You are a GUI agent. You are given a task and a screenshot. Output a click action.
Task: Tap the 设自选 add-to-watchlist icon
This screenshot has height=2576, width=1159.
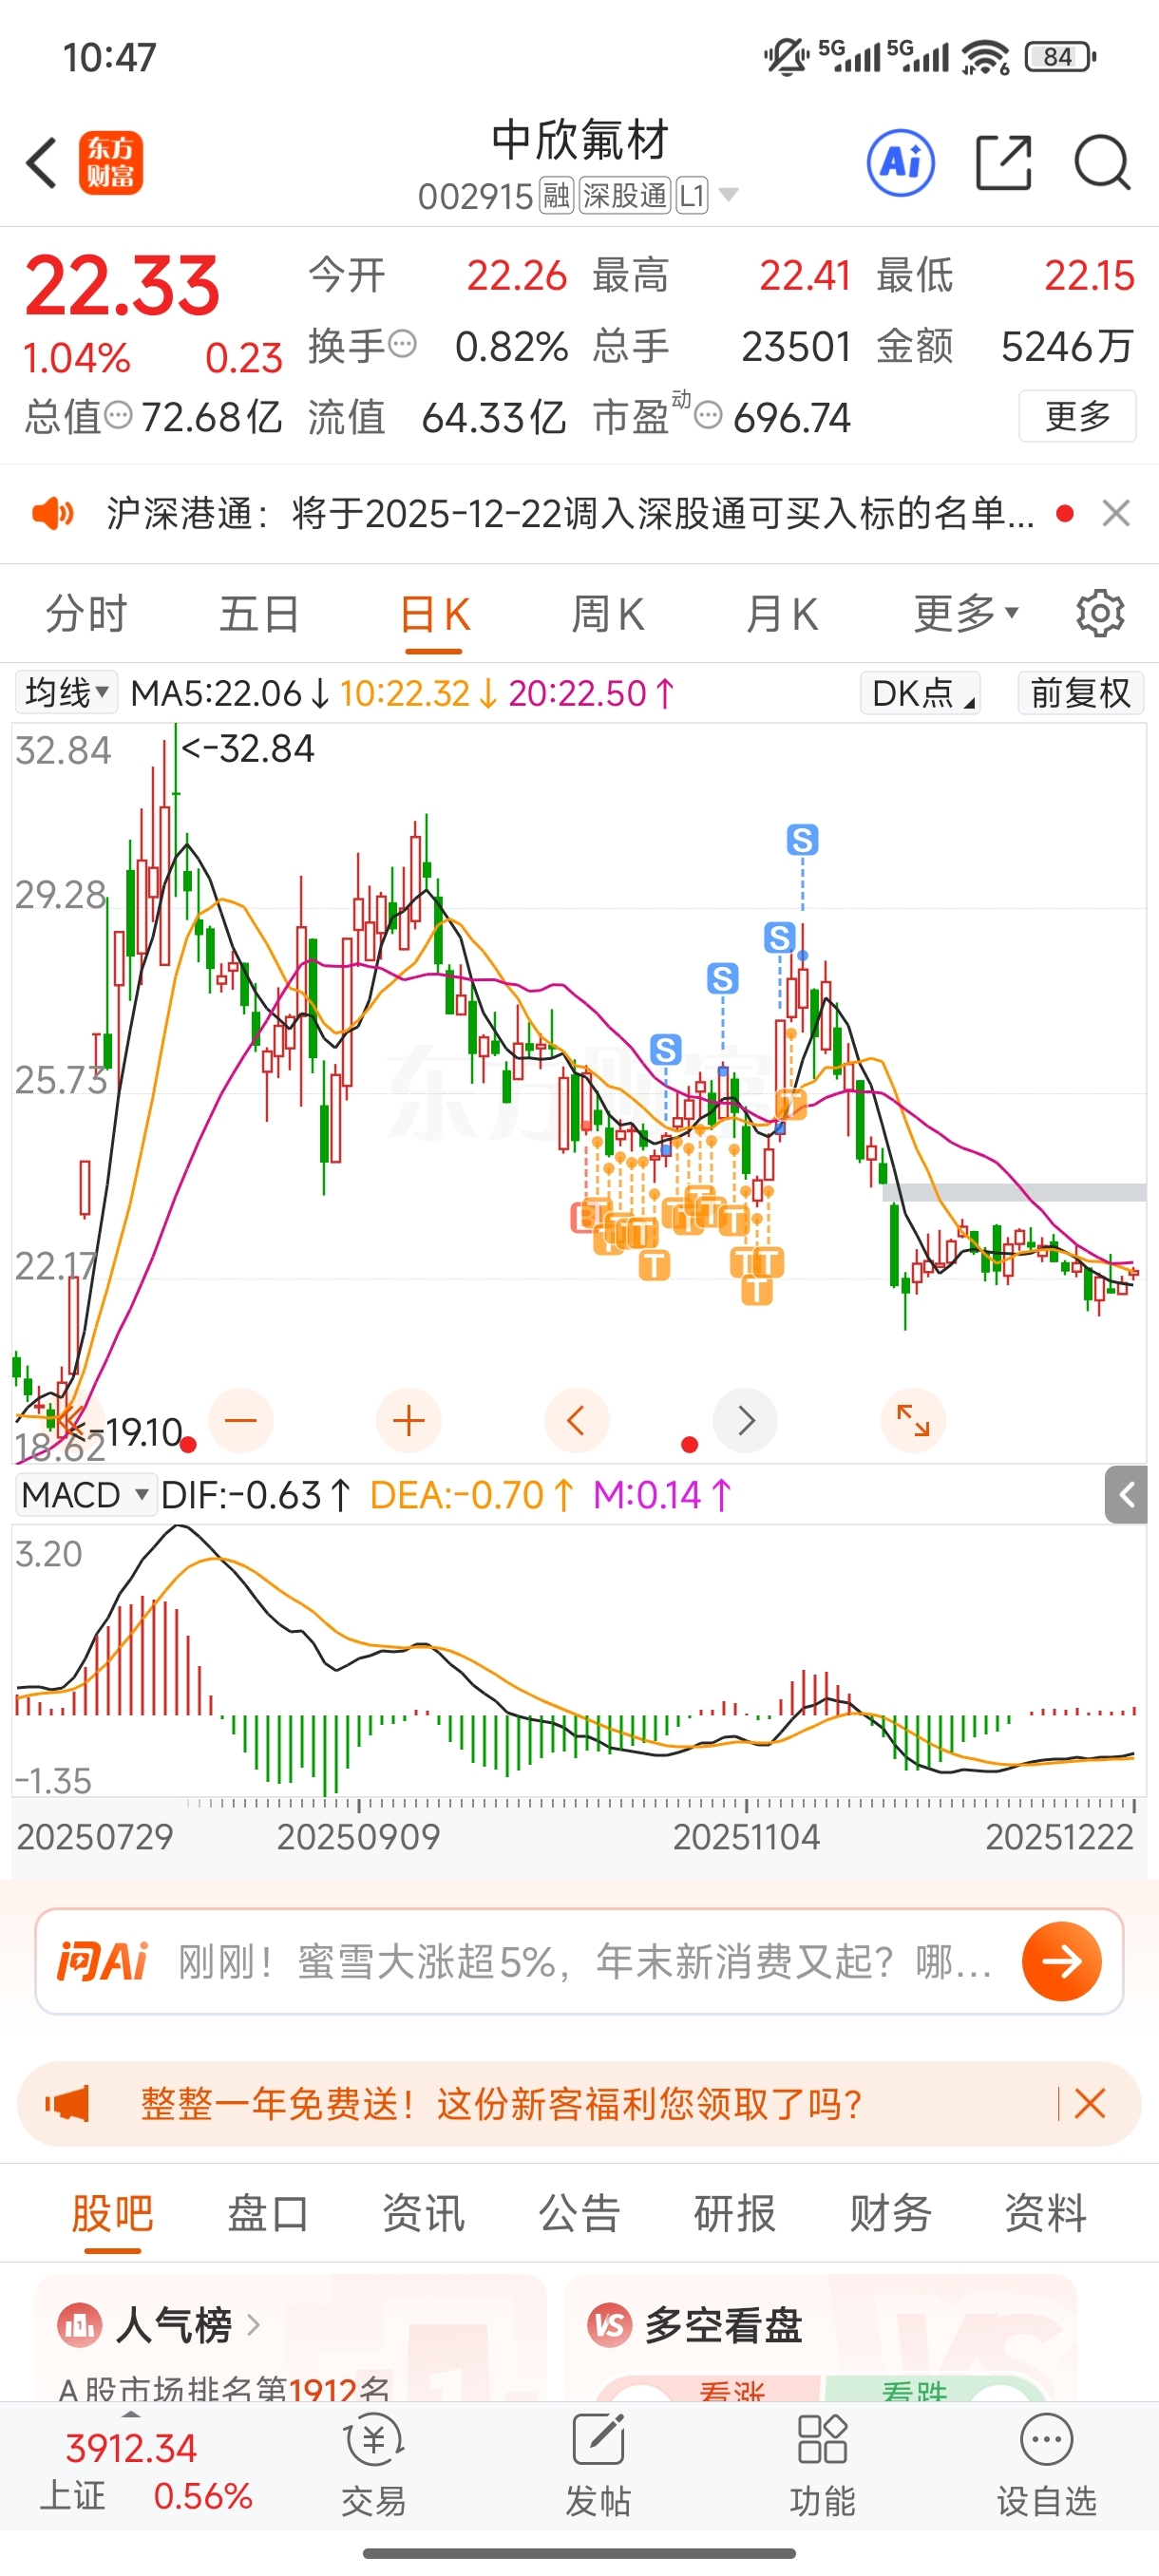pos(1047,2464)
